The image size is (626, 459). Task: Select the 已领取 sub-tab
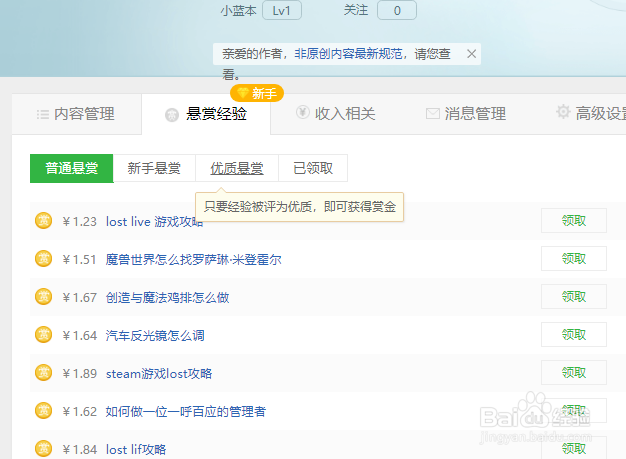point(313,168)
